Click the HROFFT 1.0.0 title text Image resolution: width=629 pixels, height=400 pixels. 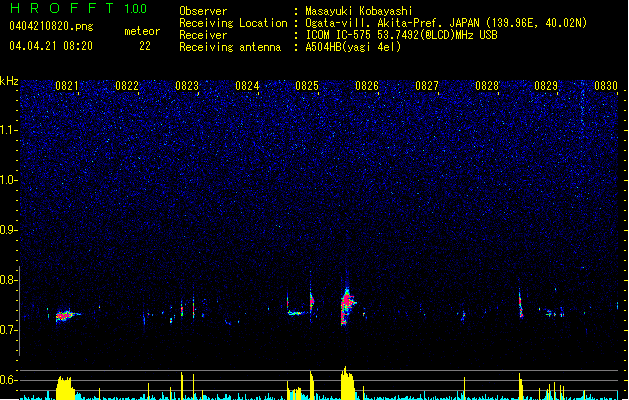click(x=79, y=8)
